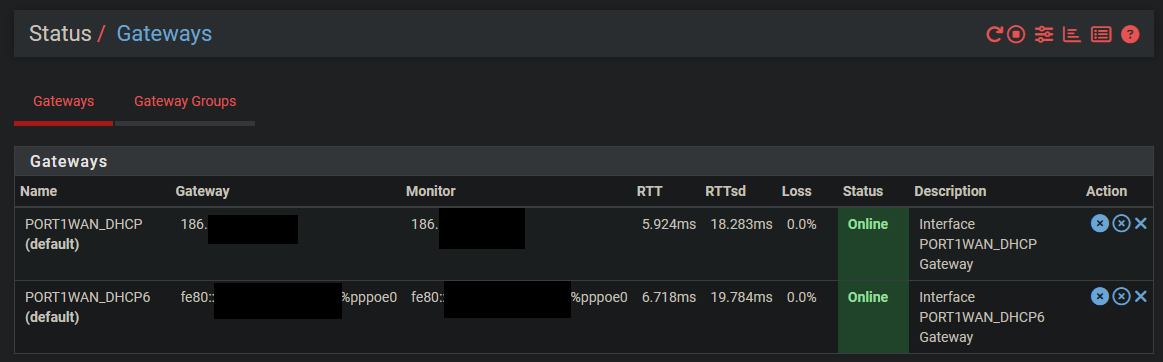The height and width of the screenshot is (362, 1163).
Task: Click the Online status of PORT1WAN_DHCP6
Action: 868,297
